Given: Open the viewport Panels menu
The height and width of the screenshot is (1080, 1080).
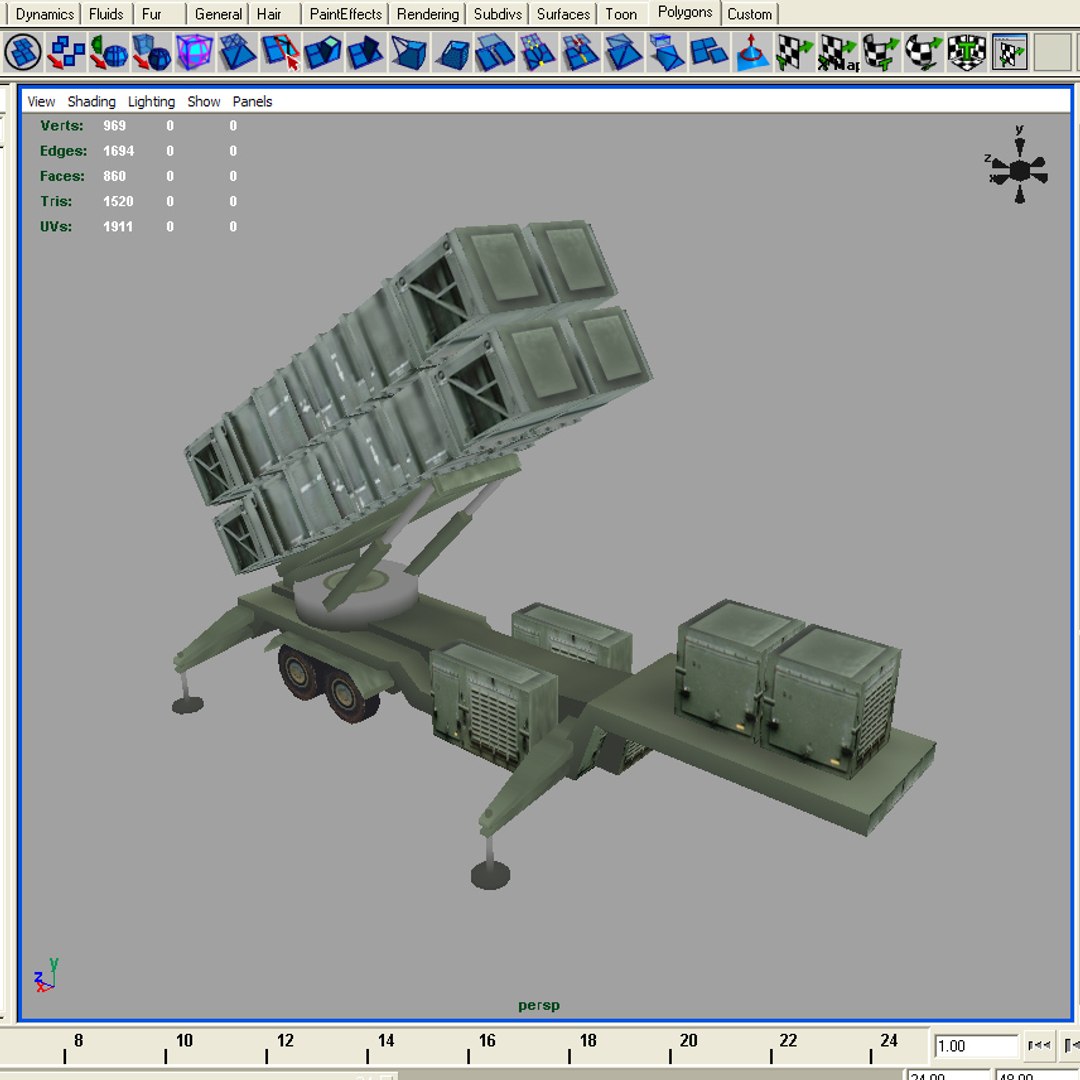Looking at the screenshot, I should click(x=252, y=101).
